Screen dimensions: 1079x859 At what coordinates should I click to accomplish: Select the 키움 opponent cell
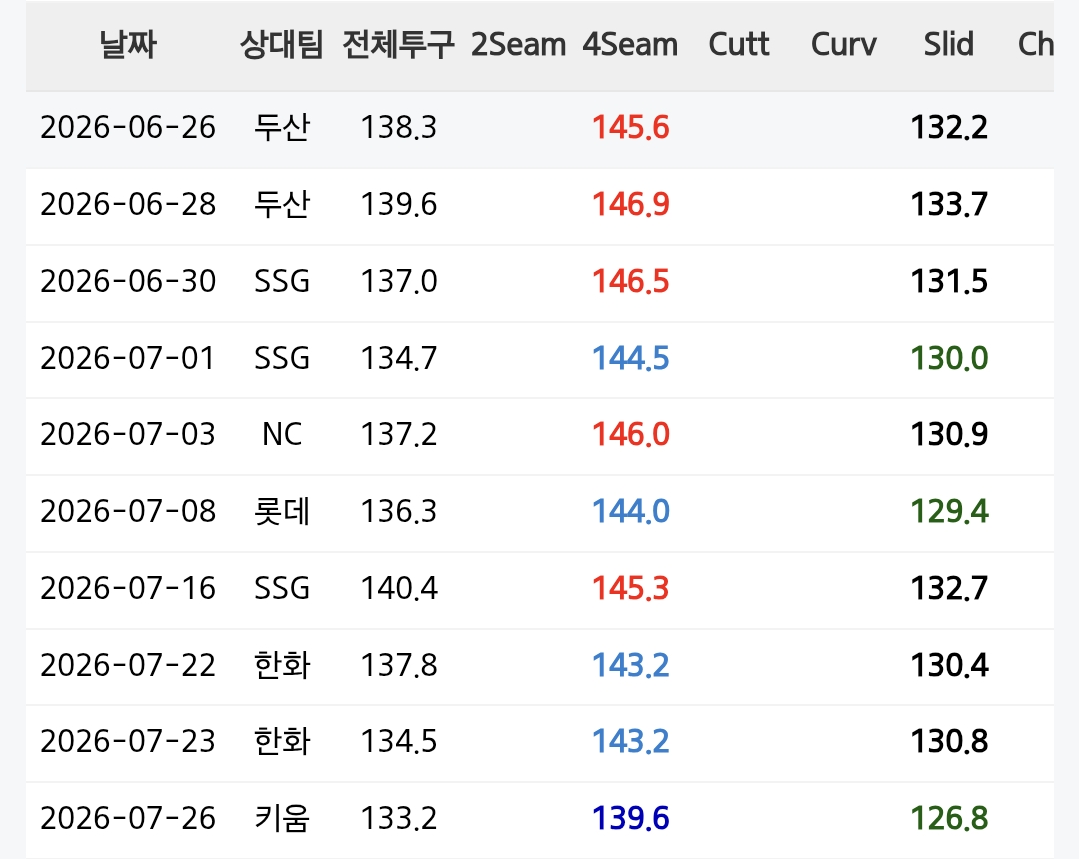(x=281, y=818)
